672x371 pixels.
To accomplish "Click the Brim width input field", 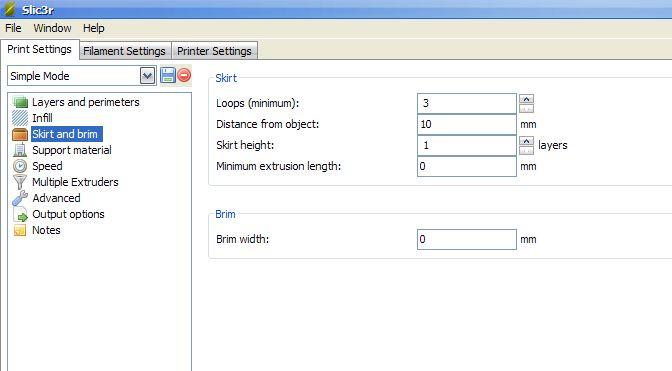I will click(467, 239).
